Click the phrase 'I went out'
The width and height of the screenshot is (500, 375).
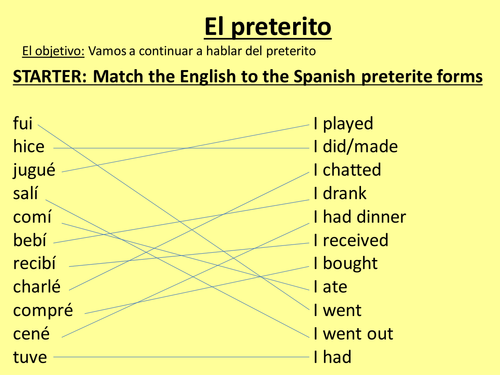[353, 334]
